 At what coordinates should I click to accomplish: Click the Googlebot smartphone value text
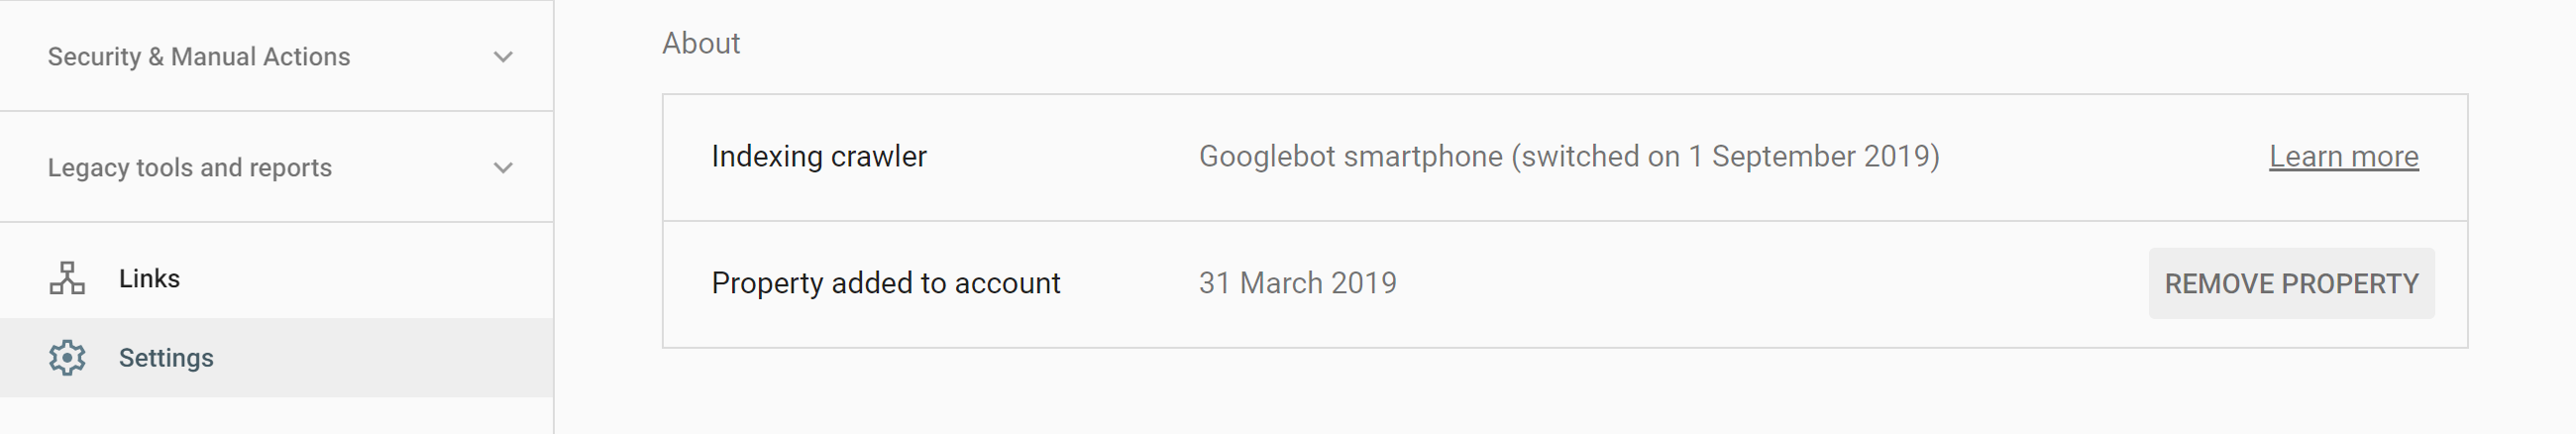1350,157
